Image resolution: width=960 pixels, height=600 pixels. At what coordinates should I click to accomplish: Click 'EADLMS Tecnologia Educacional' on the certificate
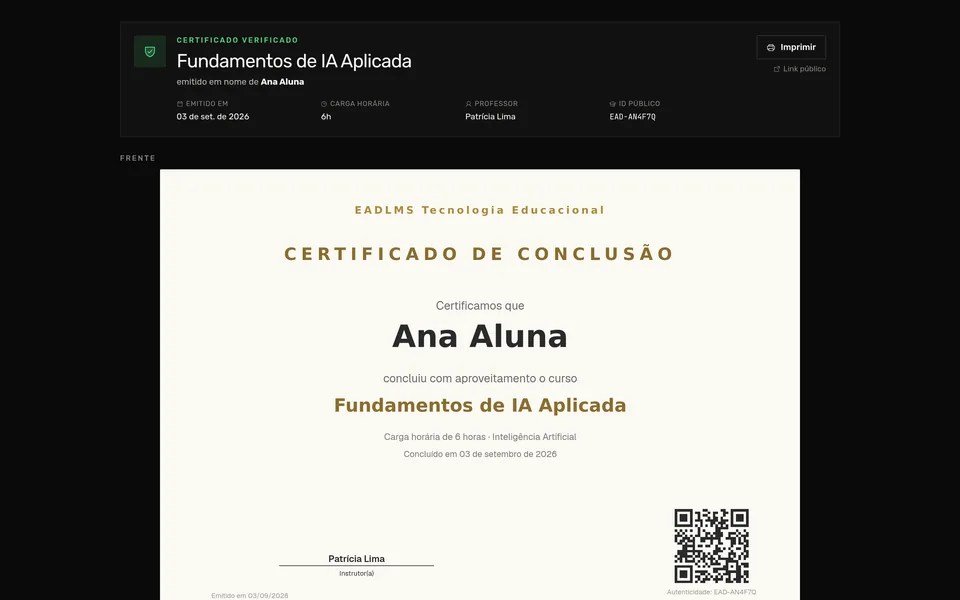[480, 210]
